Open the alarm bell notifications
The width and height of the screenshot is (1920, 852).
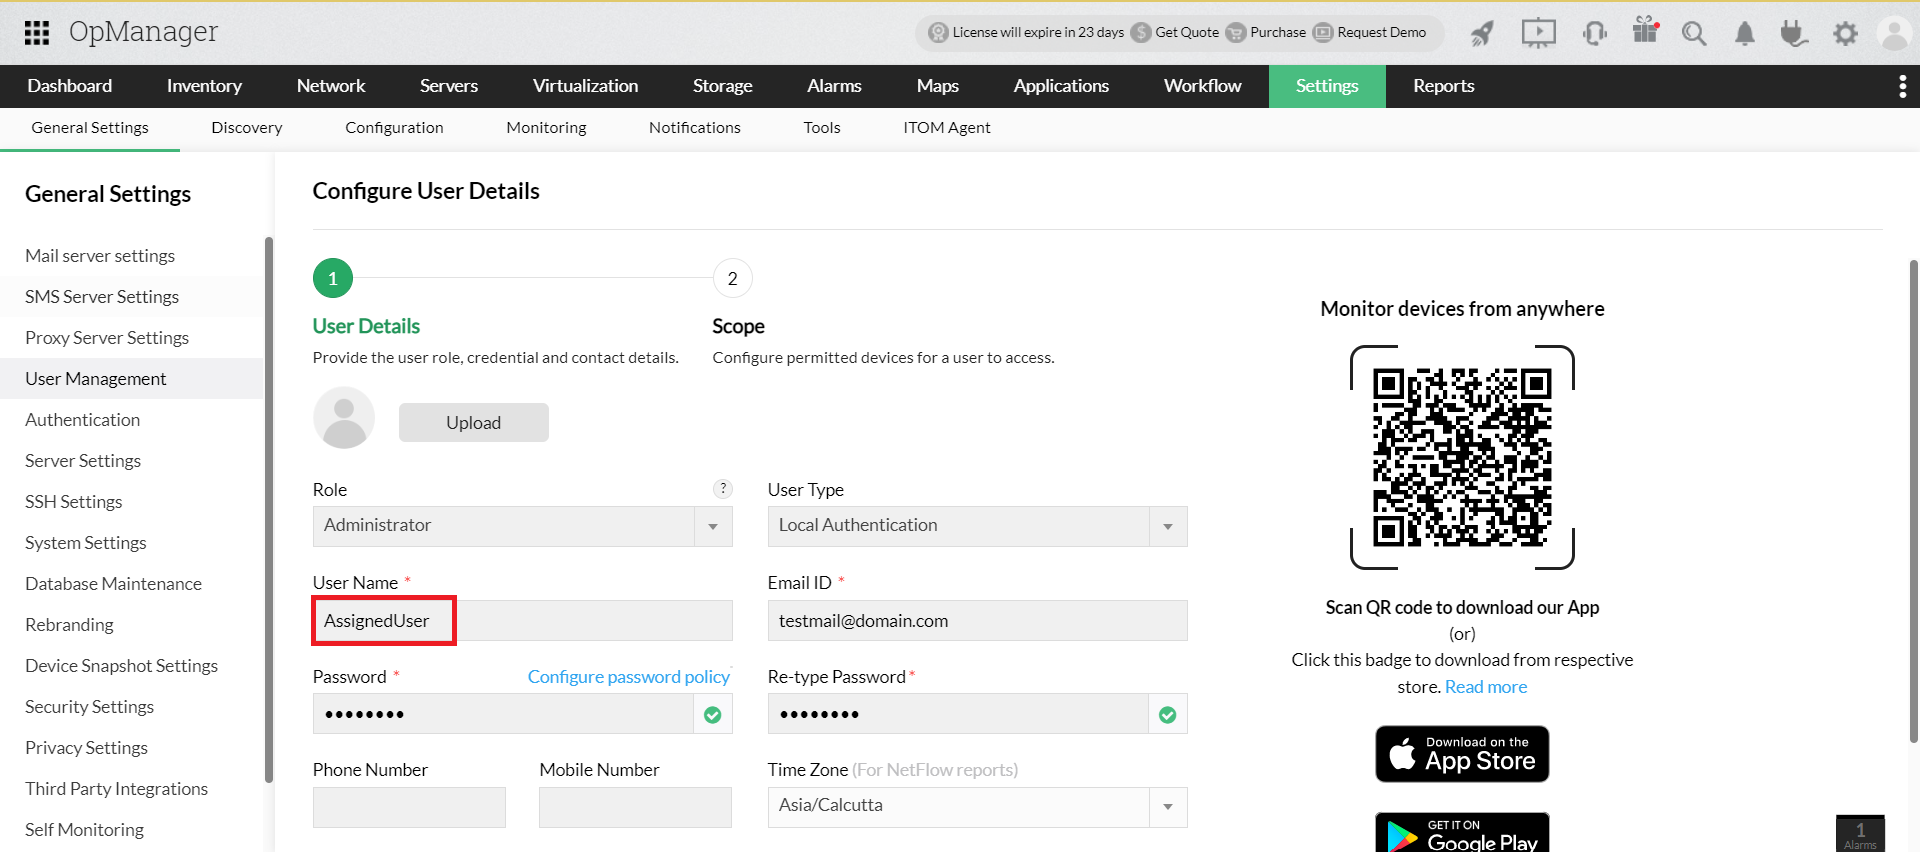(1745, 33)
